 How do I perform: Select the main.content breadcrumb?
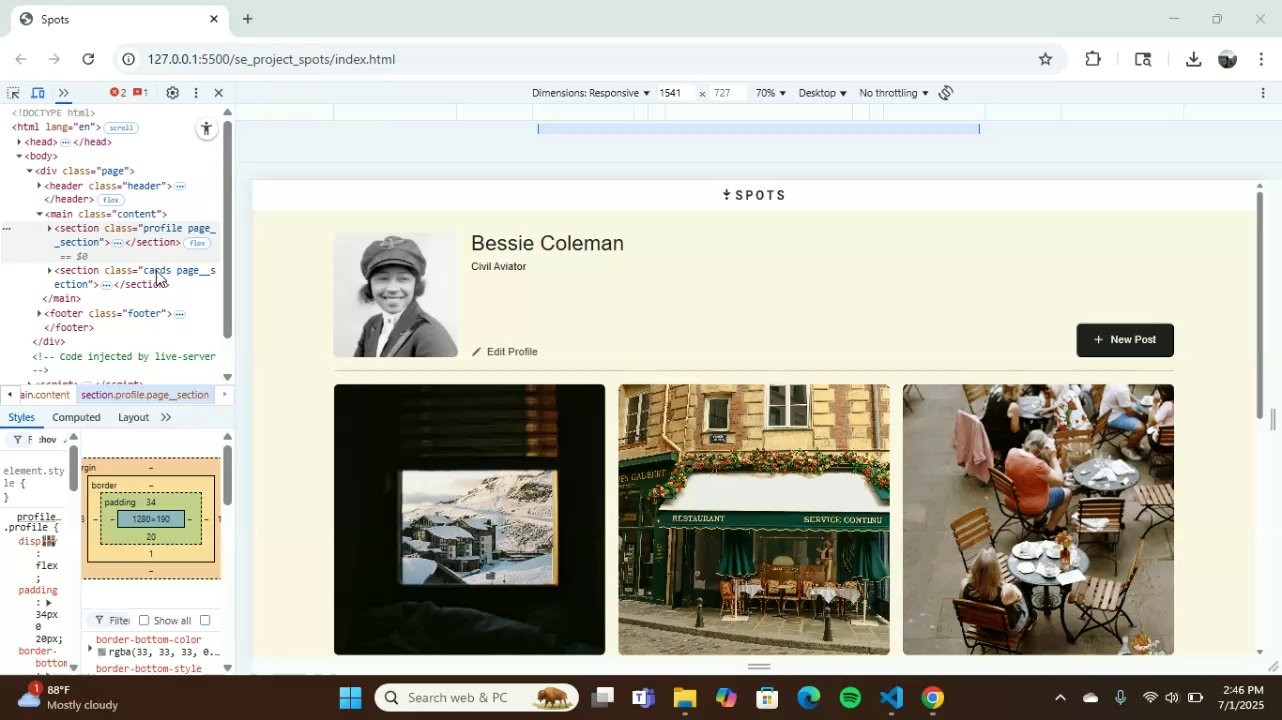pyautogui.click(x=45, y=395)
